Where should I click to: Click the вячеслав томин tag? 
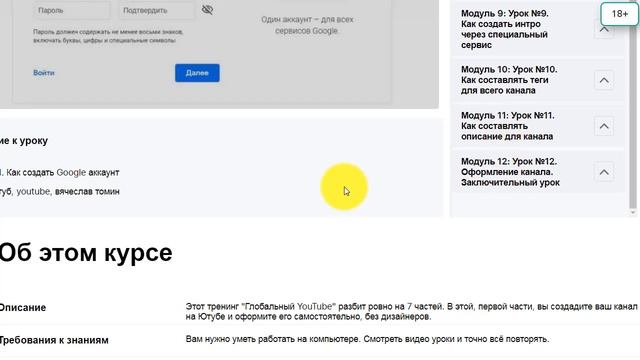click(87, 191)
